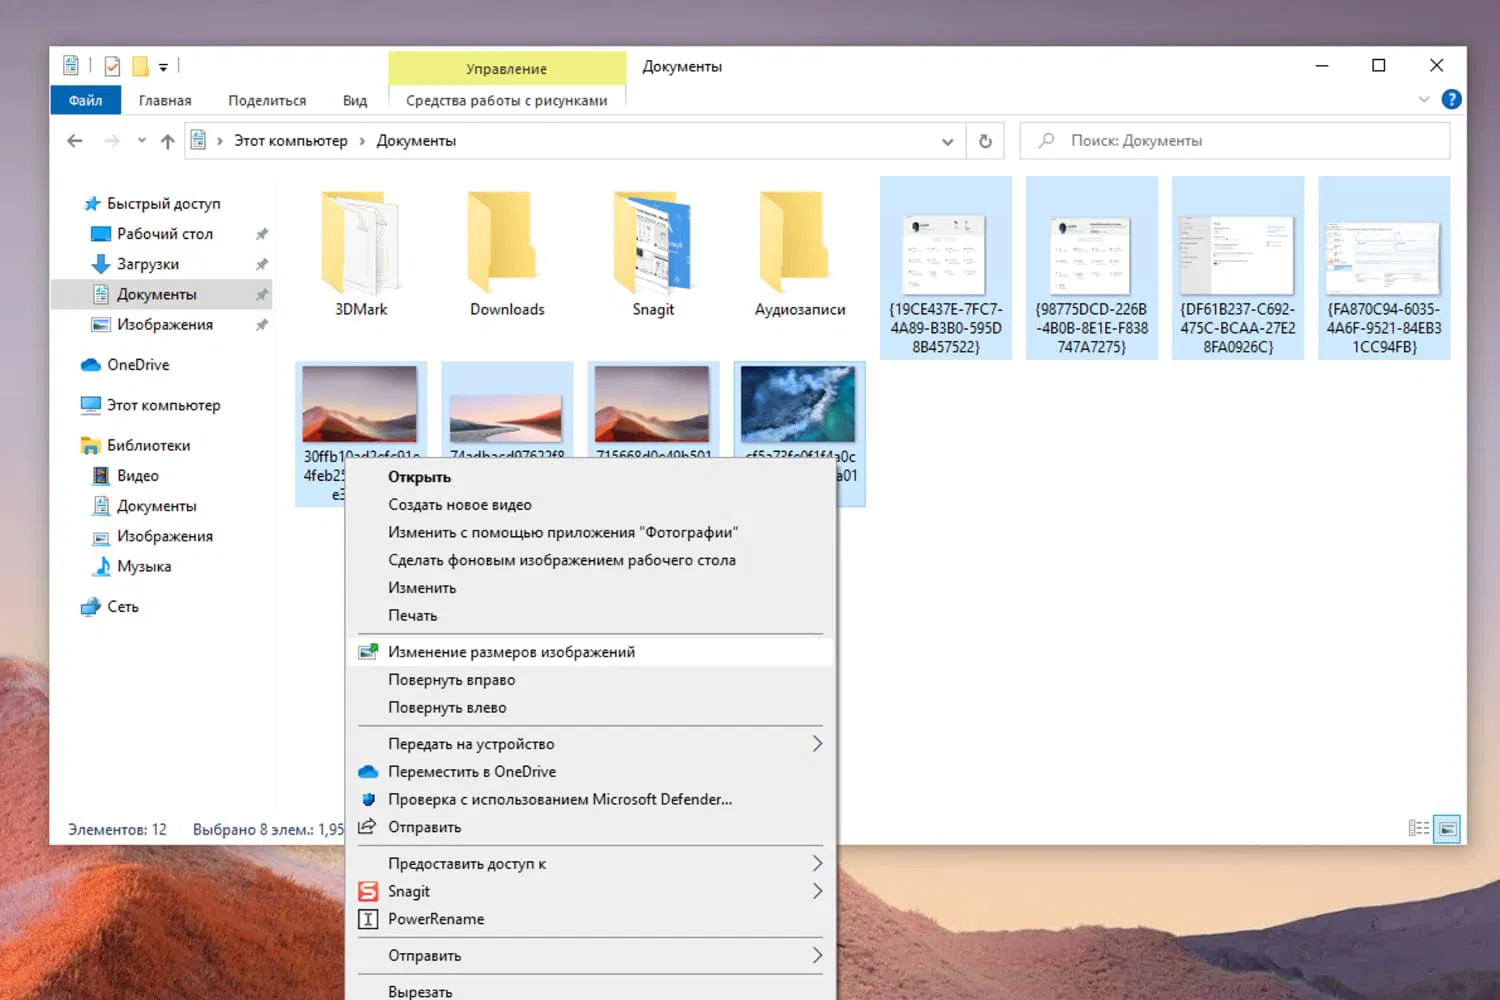Click the red Snagit icon in the context menu
1500x1000 pixels.
[x=368, y=891]
